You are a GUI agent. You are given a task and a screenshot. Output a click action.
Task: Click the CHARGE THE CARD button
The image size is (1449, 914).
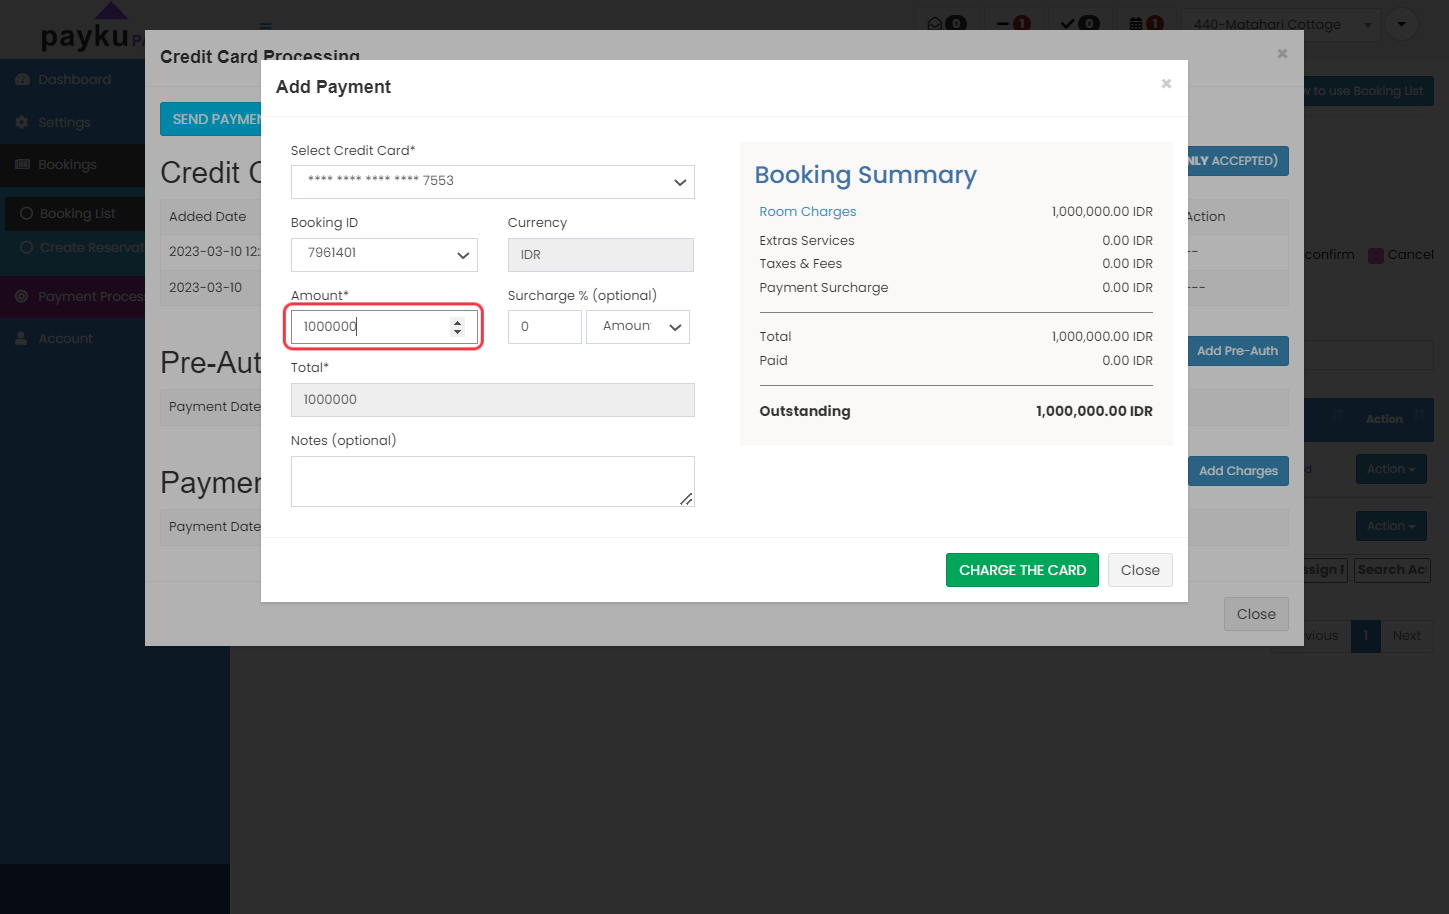click(1022, 570)
